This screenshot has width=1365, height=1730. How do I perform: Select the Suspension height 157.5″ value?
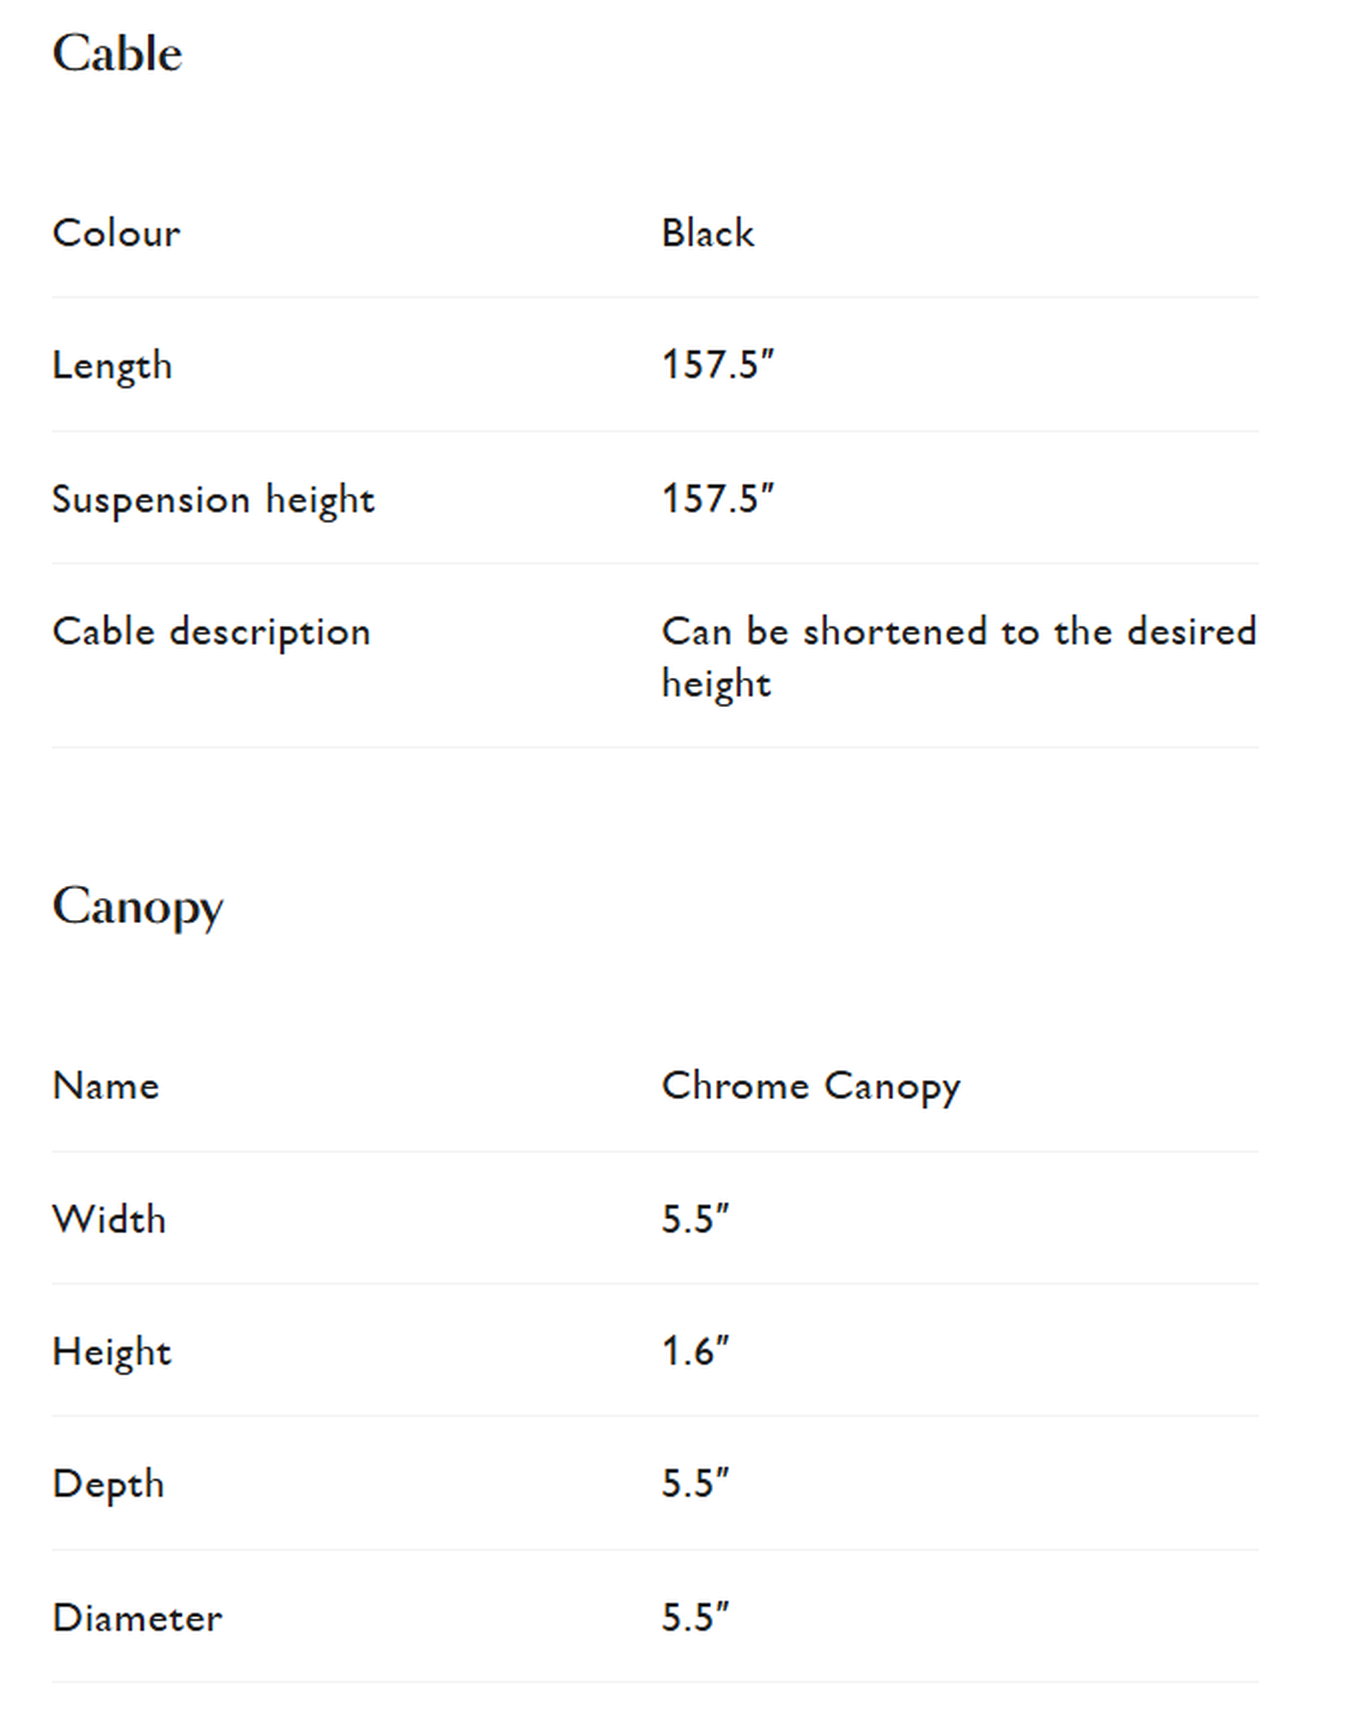(x=717, y=498)
